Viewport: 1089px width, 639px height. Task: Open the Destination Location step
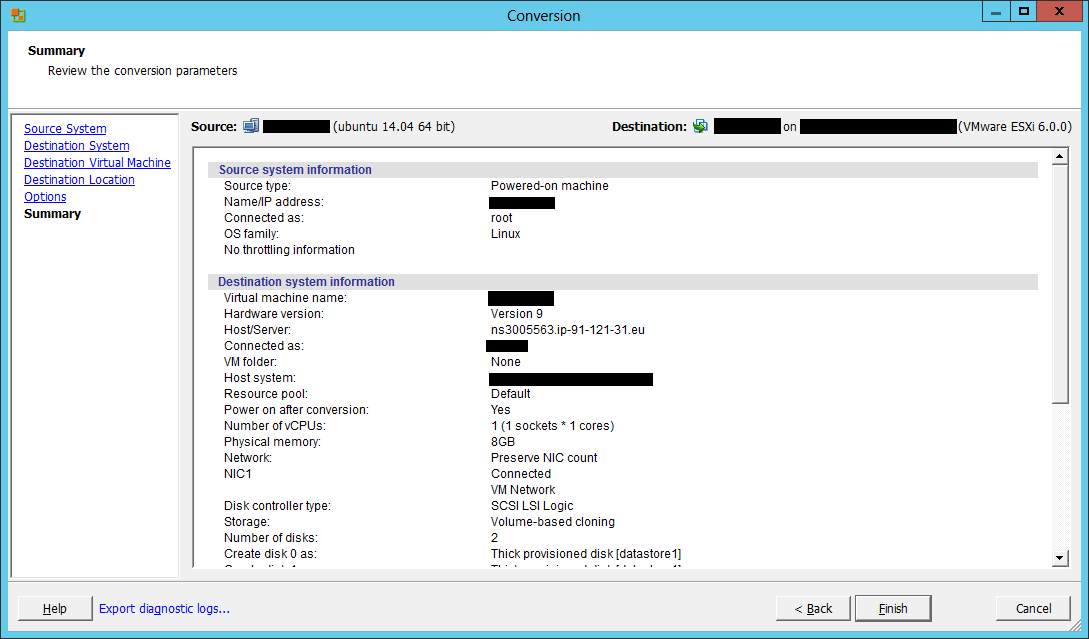point(79,180)
